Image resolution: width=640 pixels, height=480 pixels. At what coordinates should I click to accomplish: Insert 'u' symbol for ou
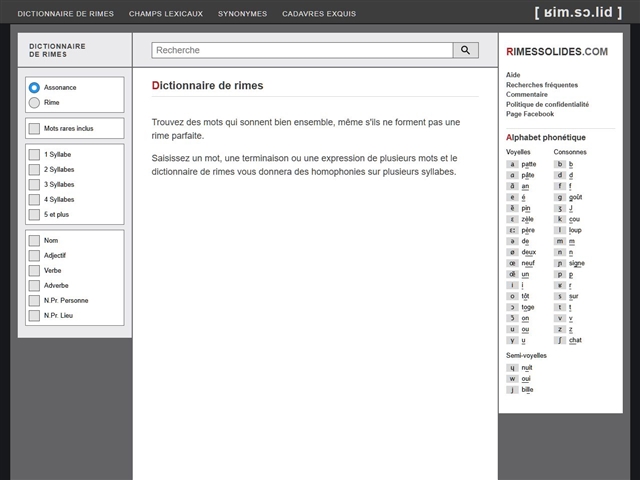coord(512,329)
